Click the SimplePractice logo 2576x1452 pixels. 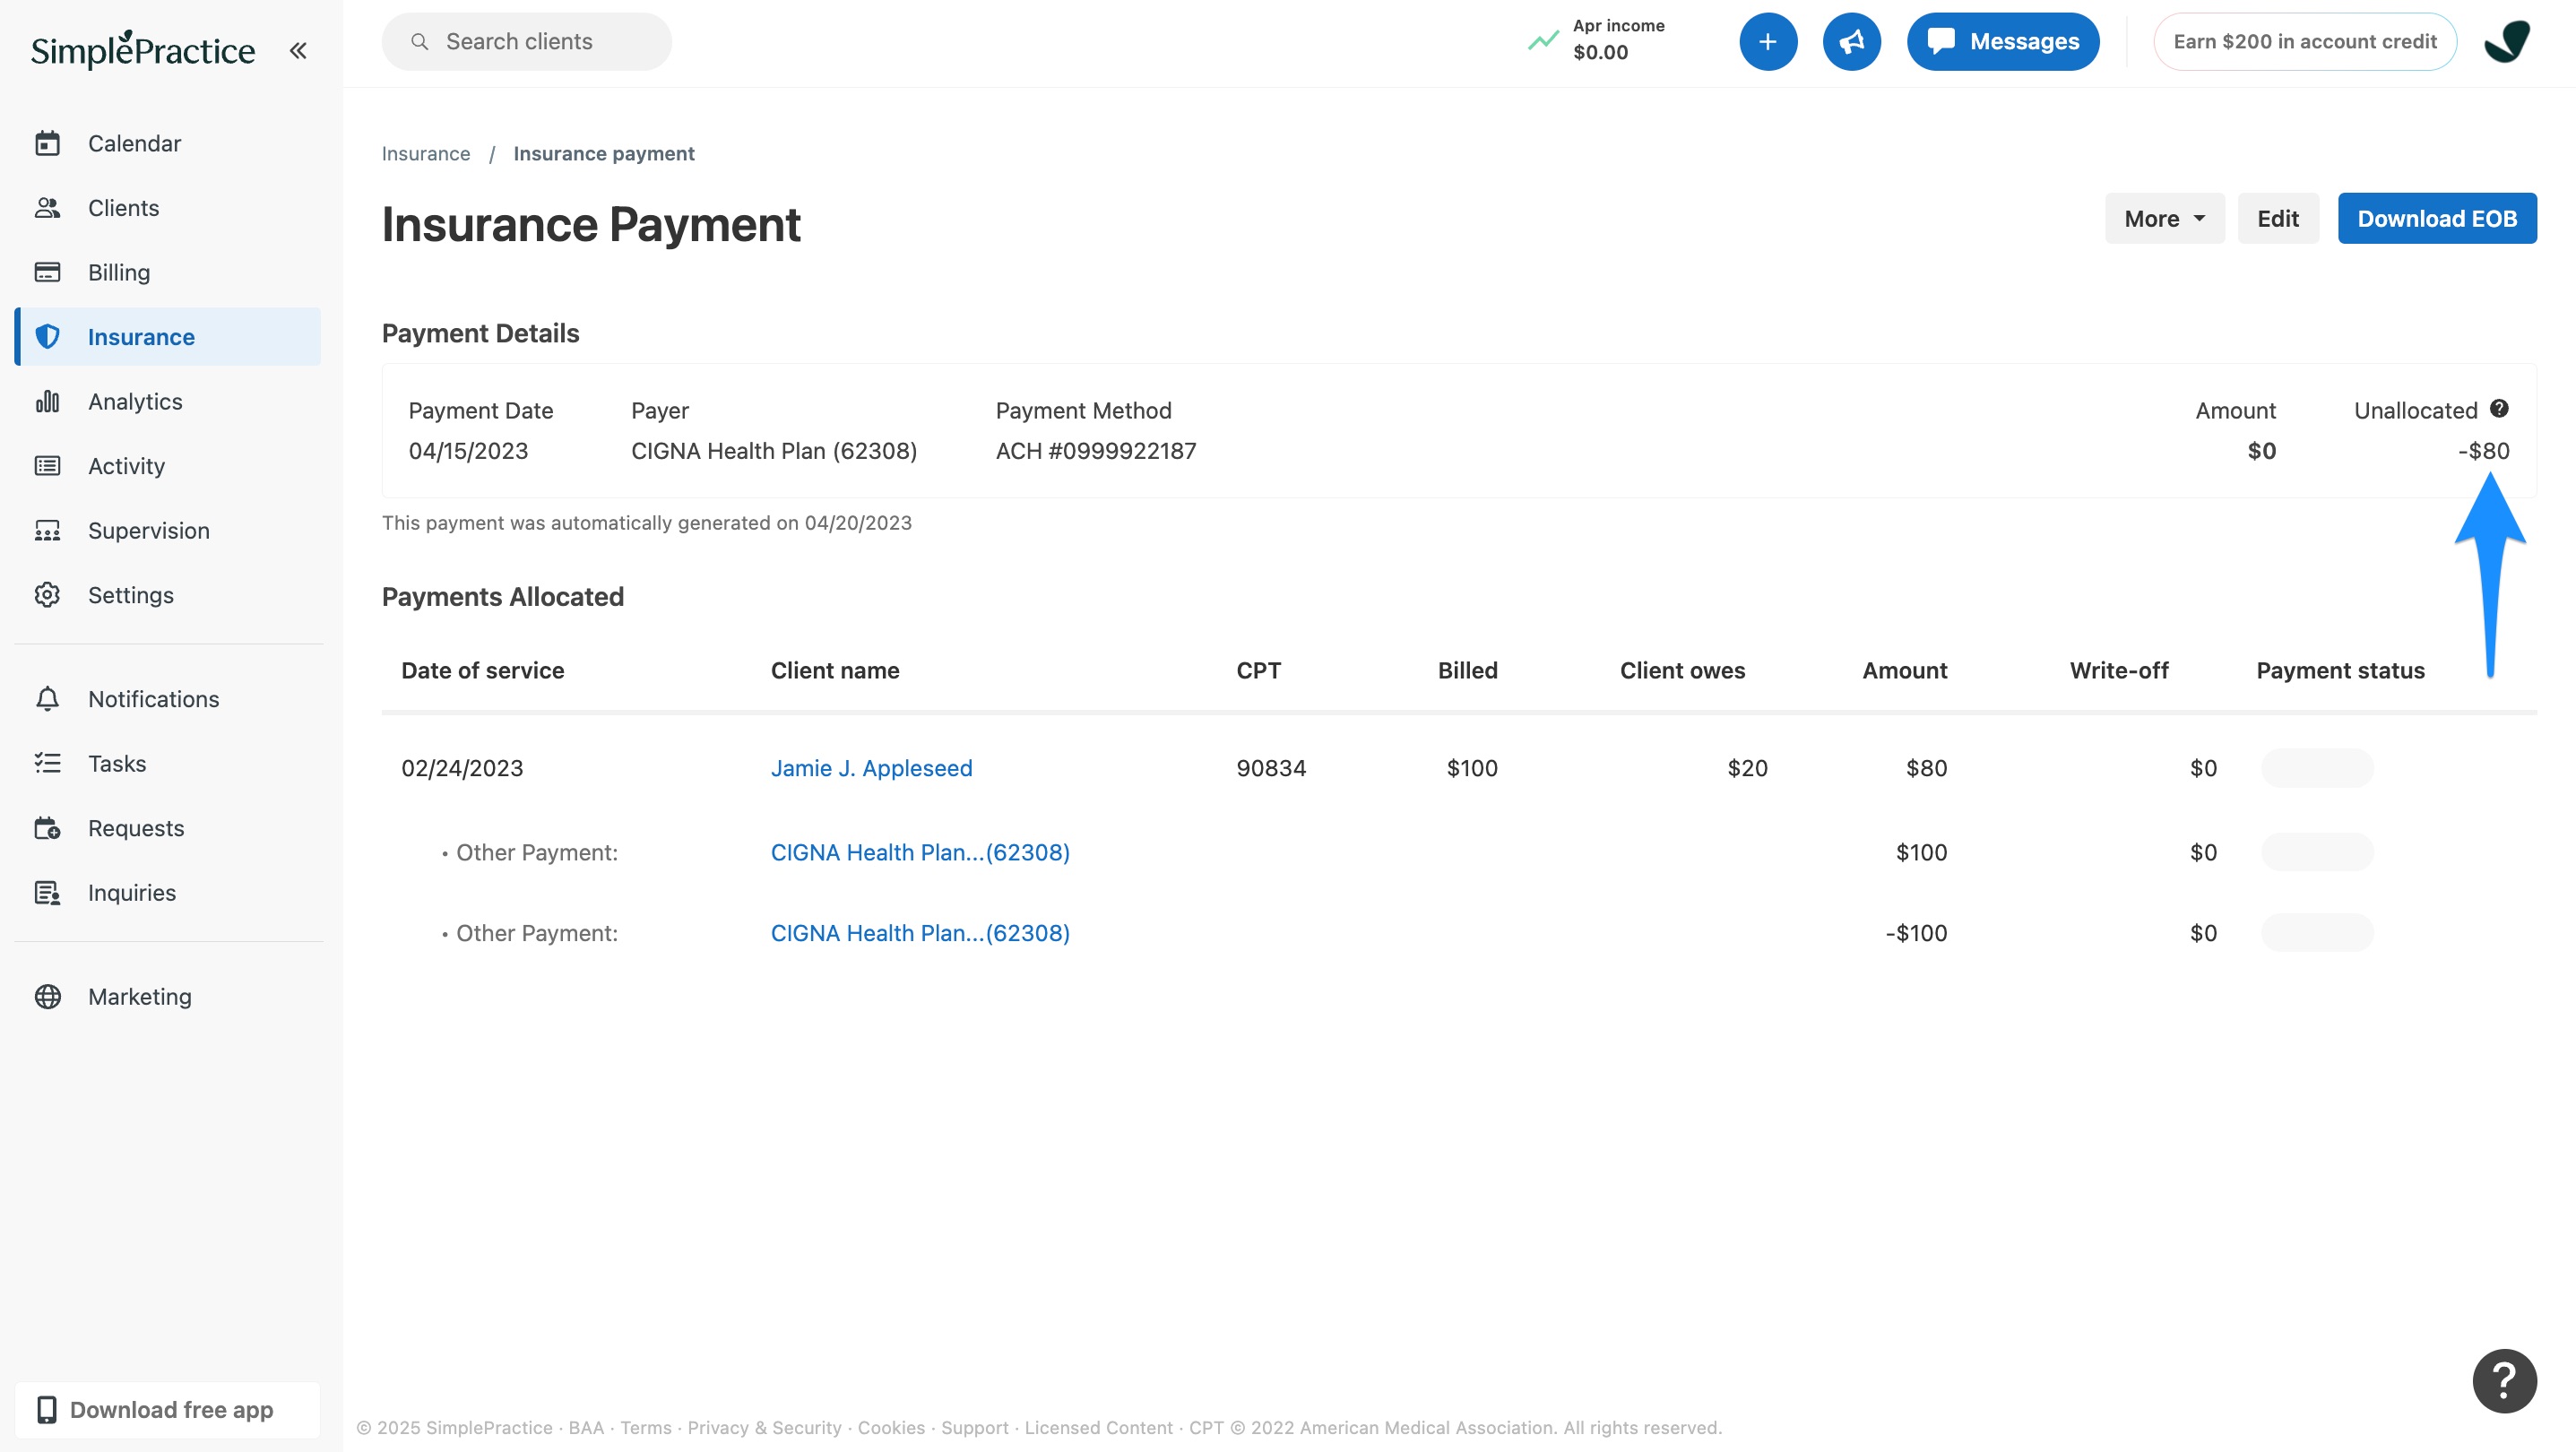pyautogui.click(x=143, y=50)
